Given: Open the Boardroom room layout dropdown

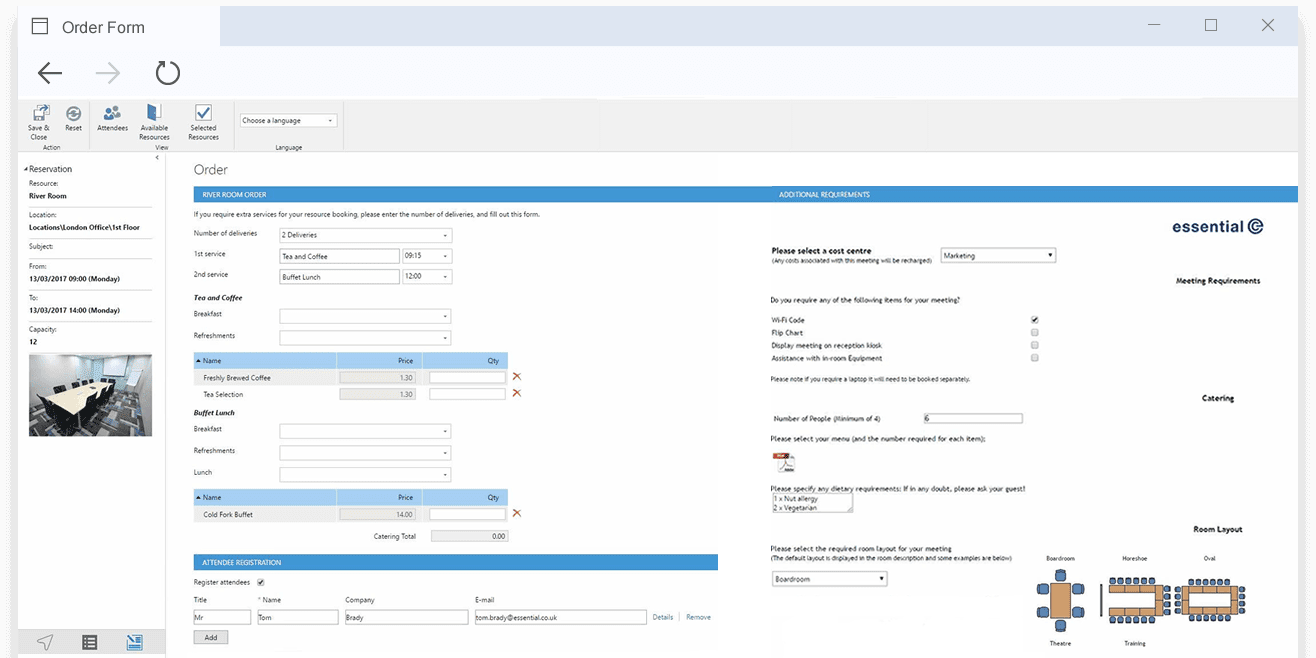Looking at the screenshot, I should [x=829, y=579].
